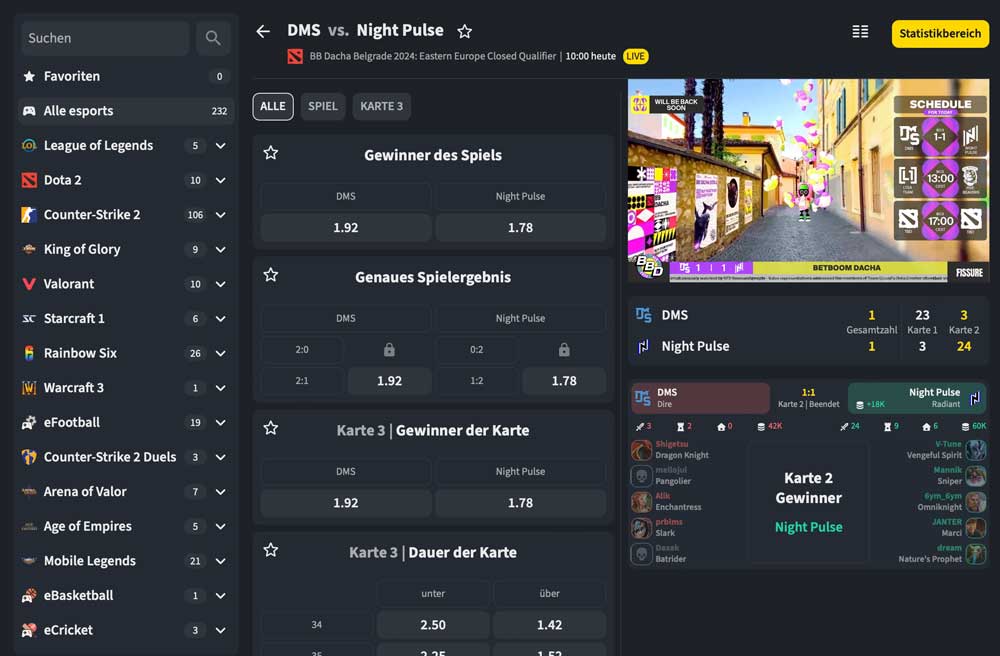
Task: Favorite the Gewinner des Spiels market
Action: pyautogui.click(x=271, y=153)
